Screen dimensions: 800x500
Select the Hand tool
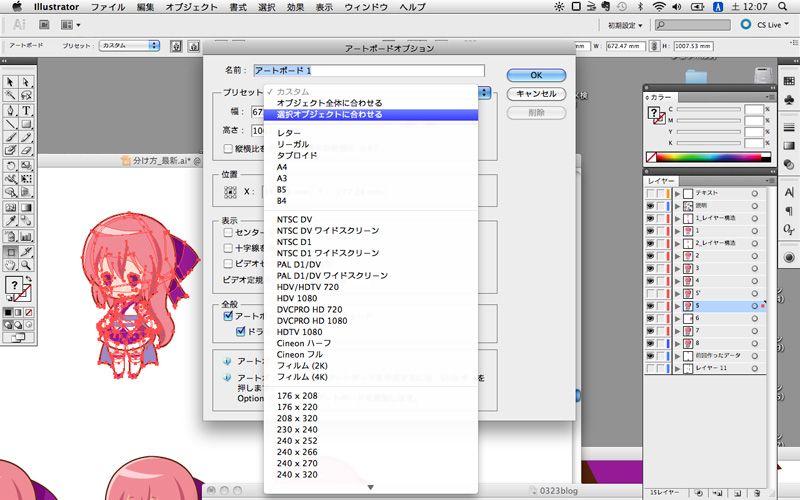coord(10,265)
